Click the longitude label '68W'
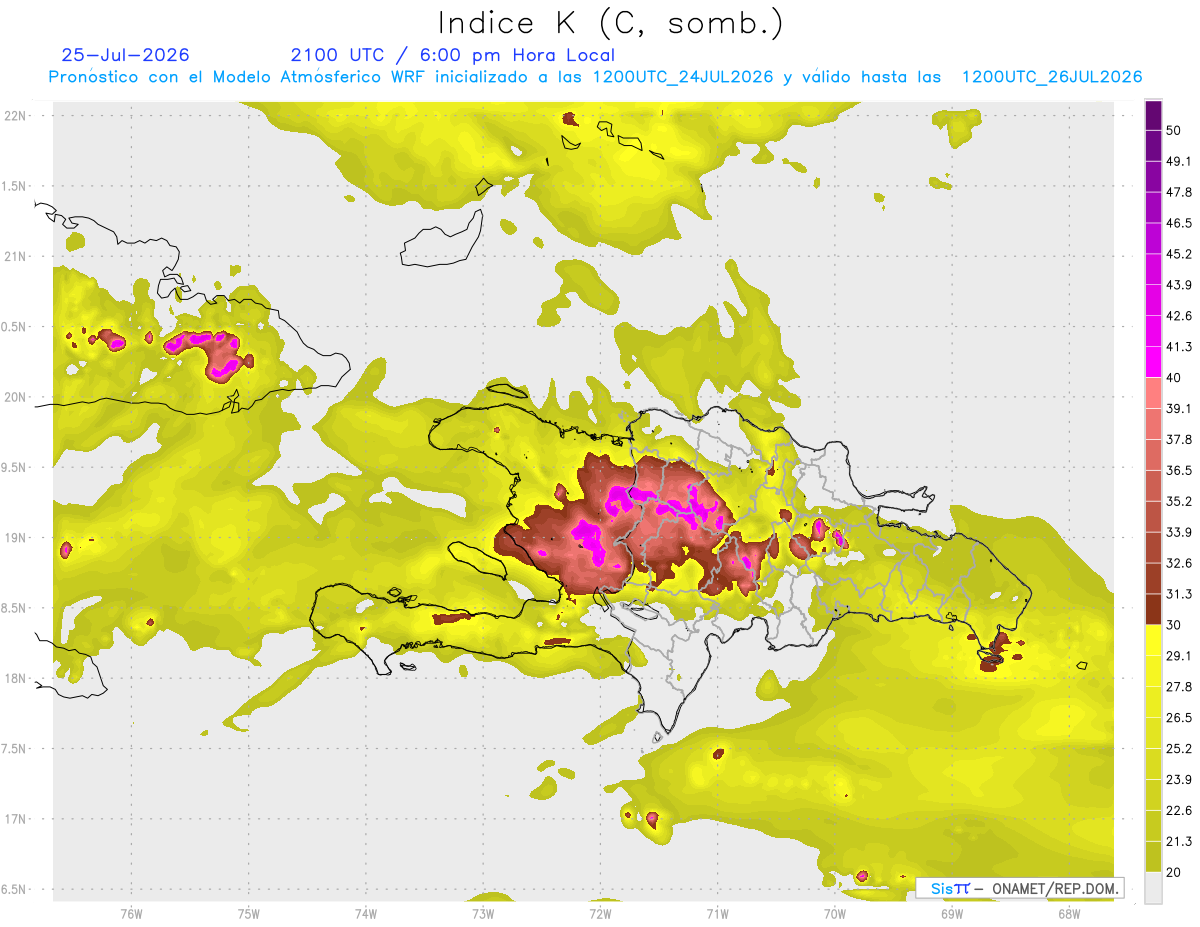This screenshot has height=927, width=1200. click(x=1068, y=914)
